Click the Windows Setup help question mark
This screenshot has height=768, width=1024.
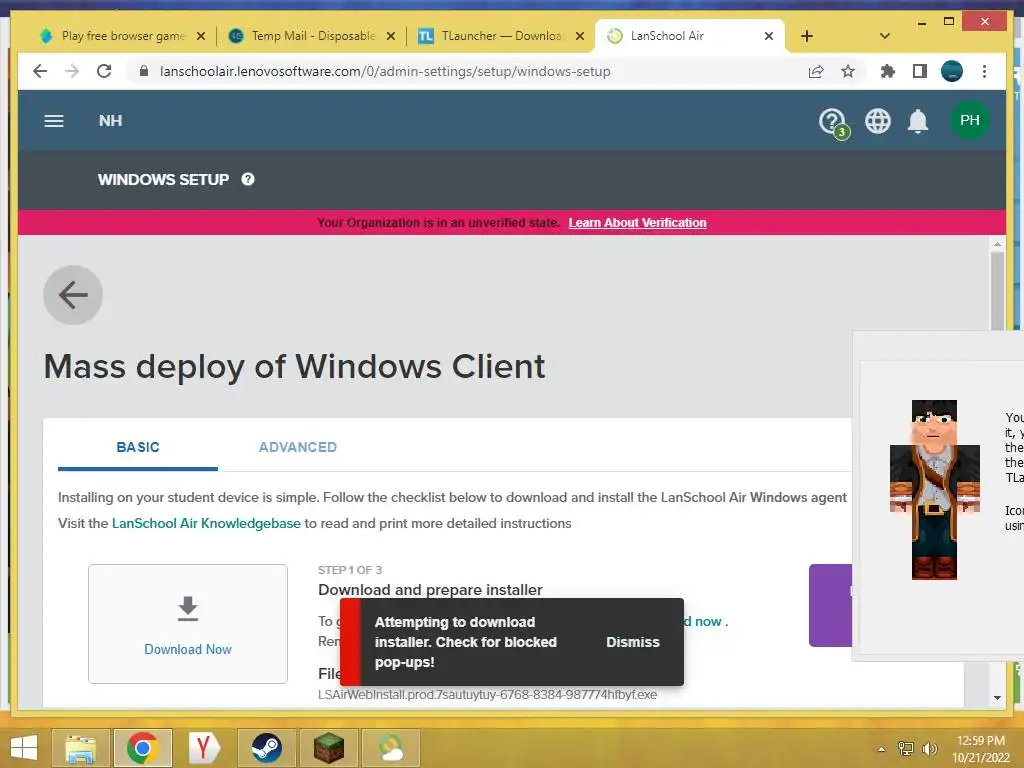tap(248, 179)
